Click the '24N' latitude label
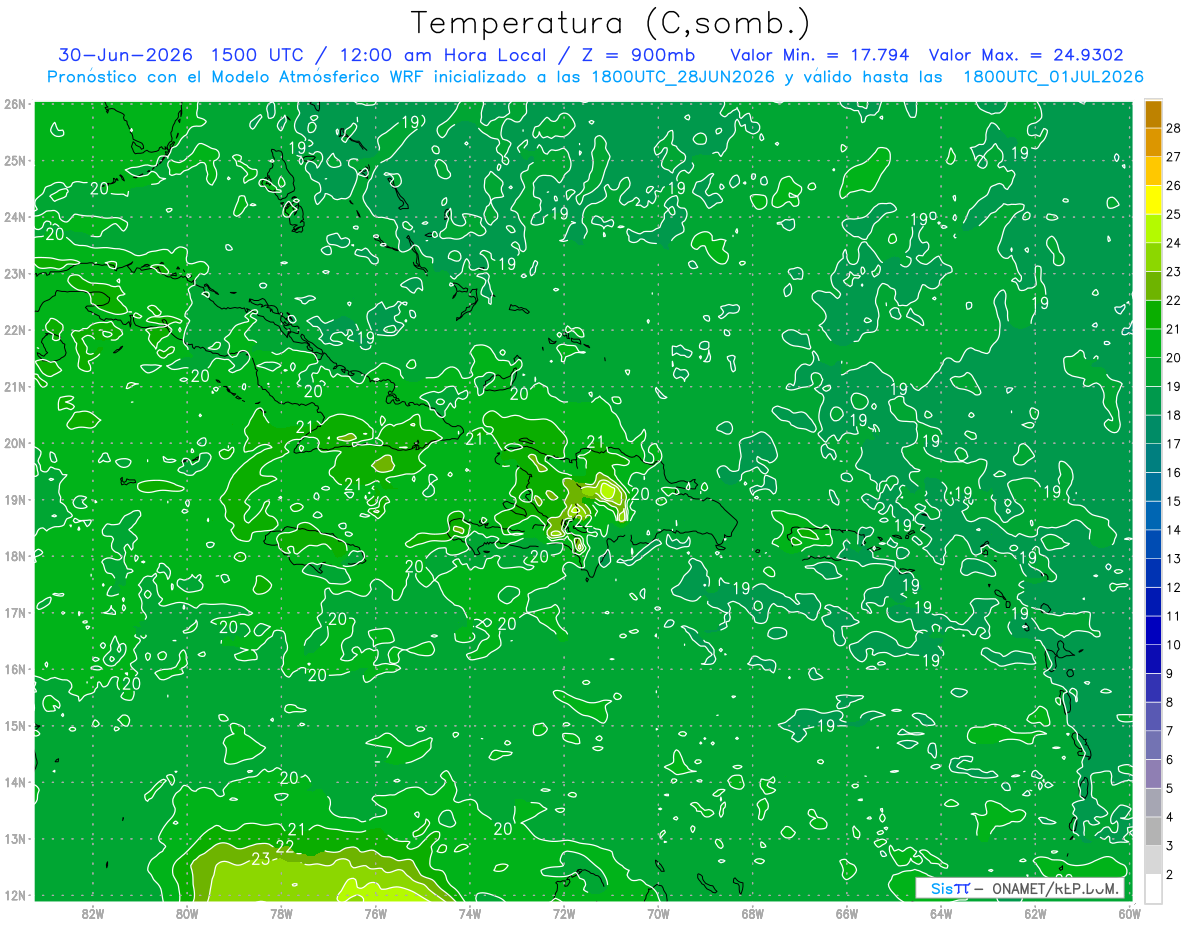Image resolution: width=1200 pixels, height=927 pixels. click(15, 217)
